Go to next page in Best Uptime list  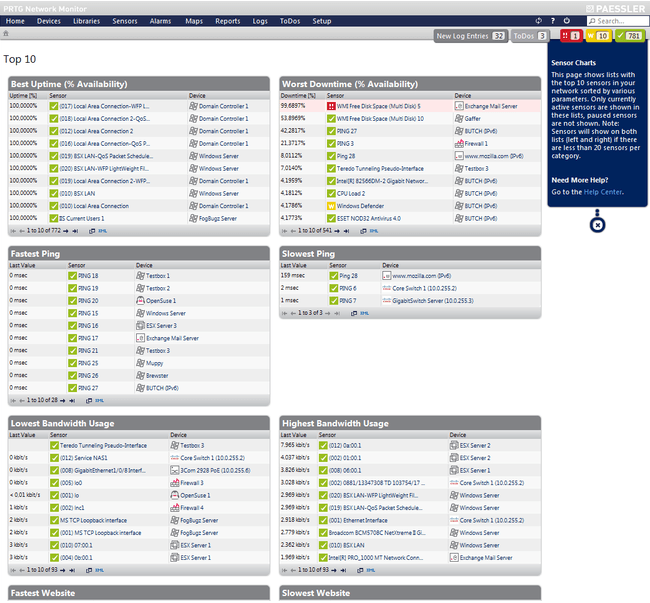pos(65,231)
